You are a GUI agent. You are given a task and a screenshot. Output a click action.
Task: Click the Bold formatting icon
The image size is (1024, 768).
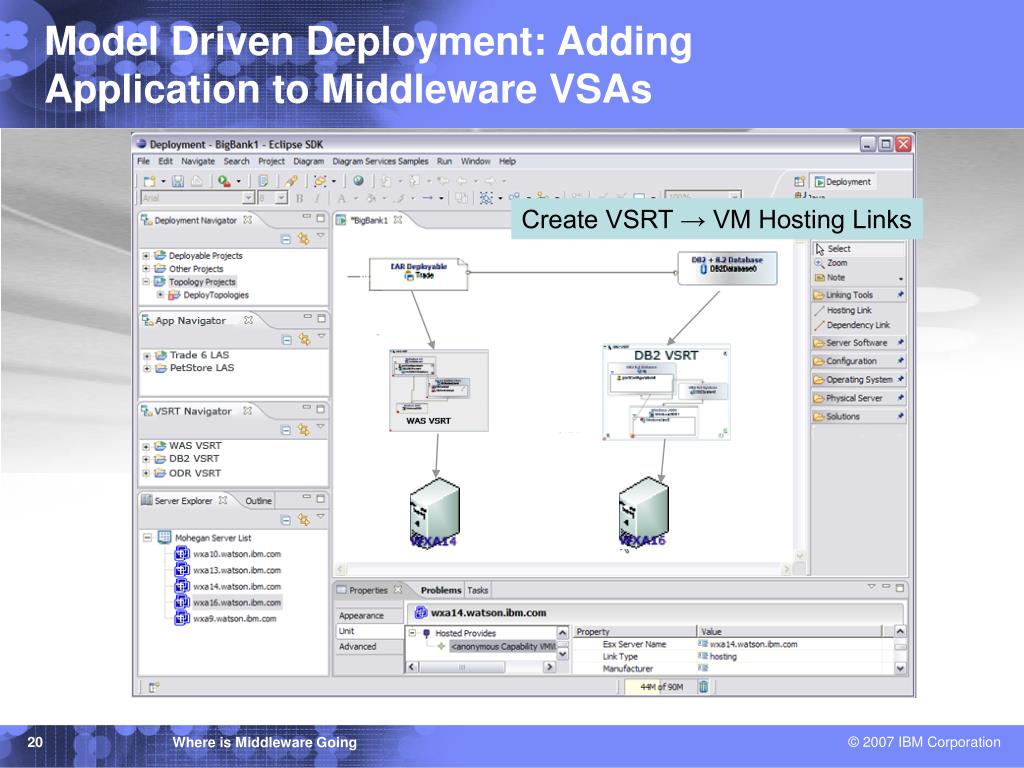tap(299, 198)
